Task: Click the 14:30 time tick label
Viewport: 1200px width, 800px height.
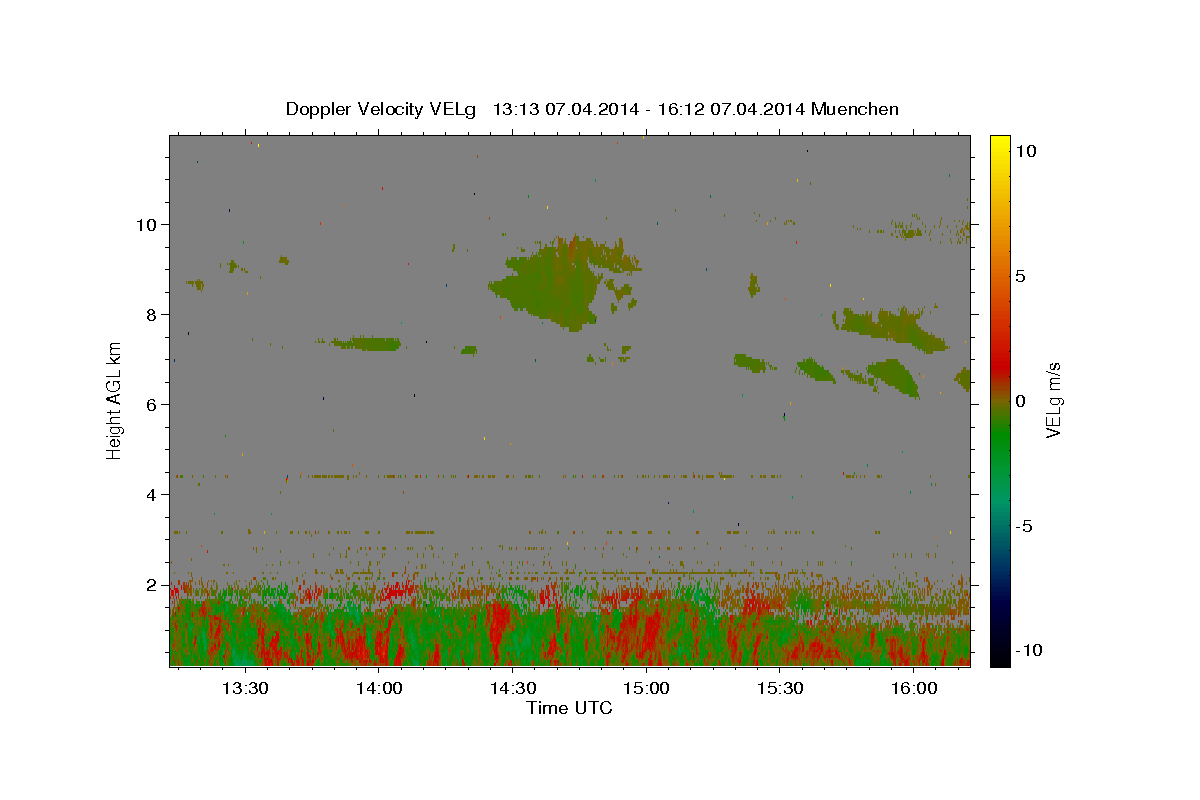Action: 512,688
